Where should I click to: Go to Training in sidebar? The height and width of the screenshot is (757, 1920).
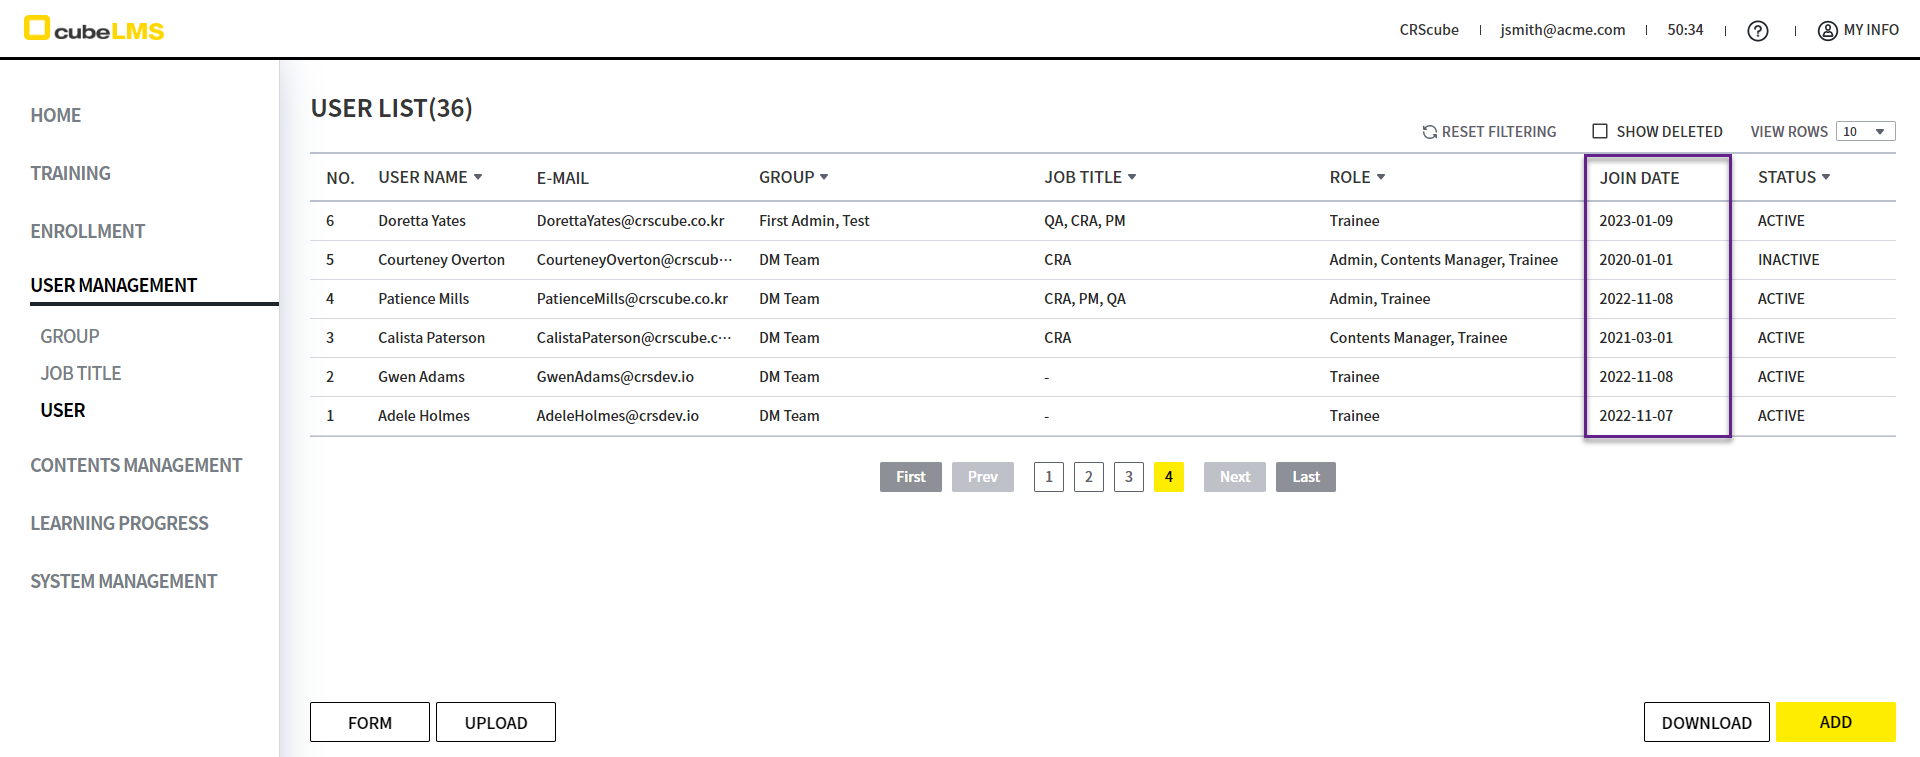click(x=70, y=173)
